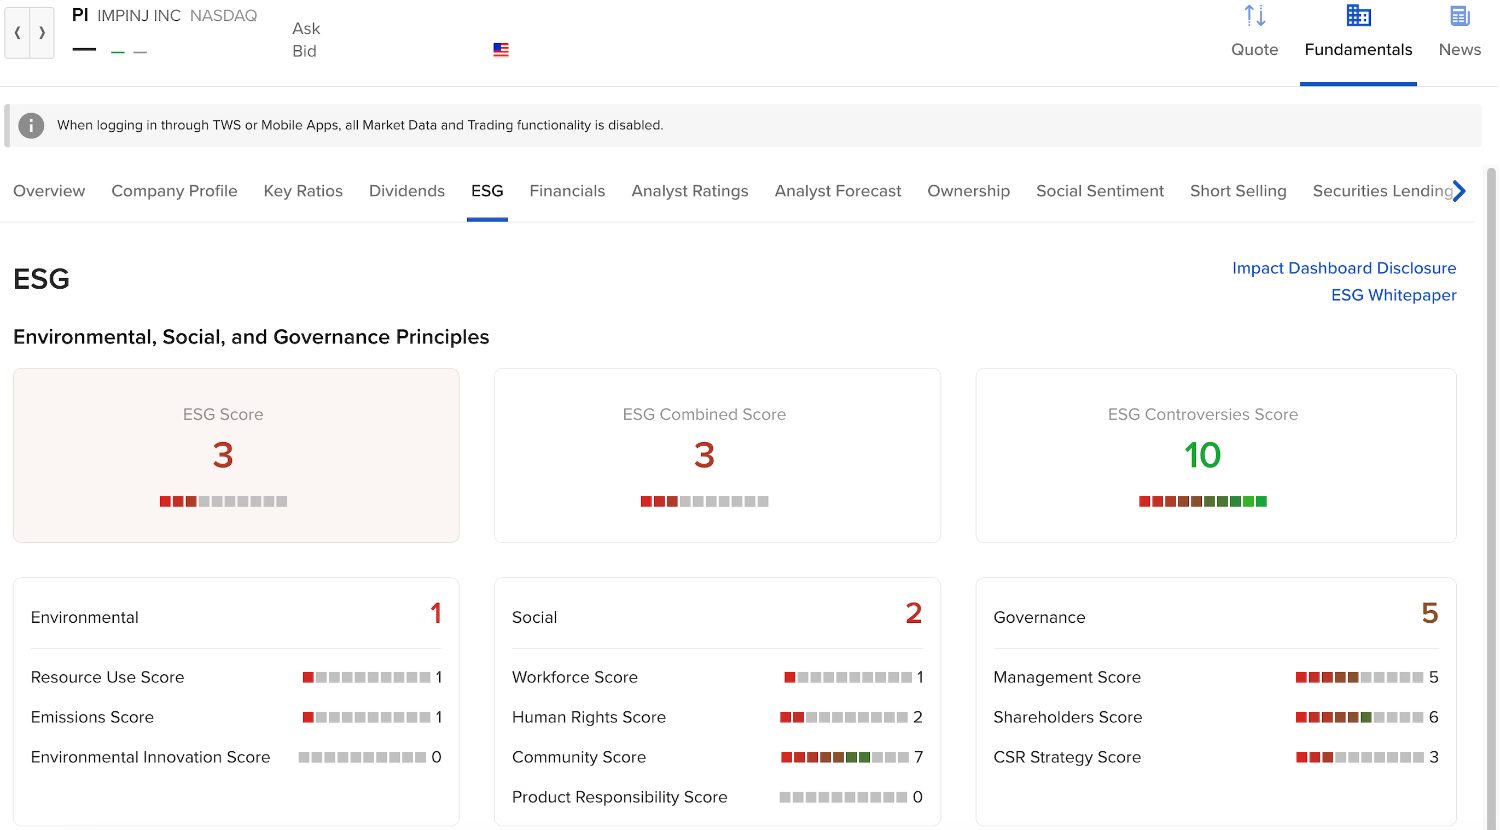Click the PI ticker symbol
This screenshot has width=1500, height=830.
point(80,15)
